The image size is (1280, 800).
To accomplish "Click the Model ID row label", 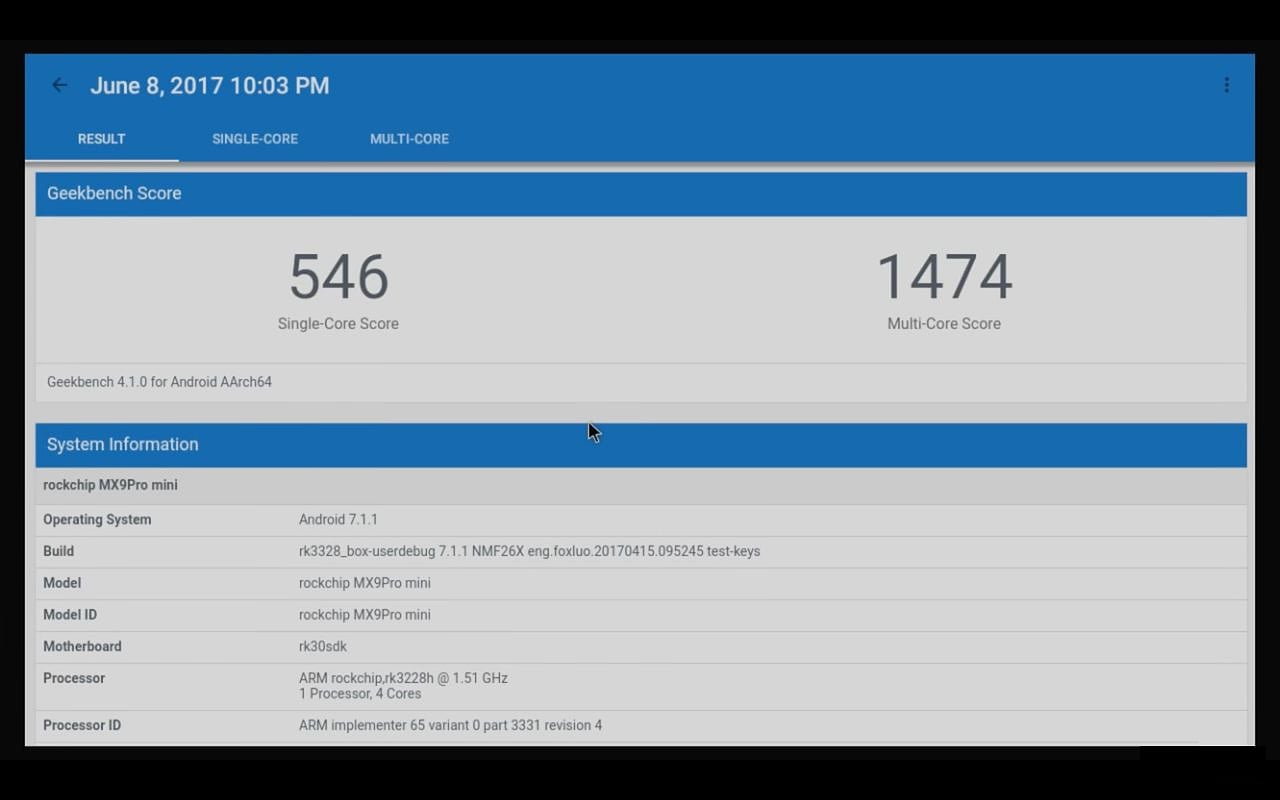I will pyautogui.click(x=70, y=615).
